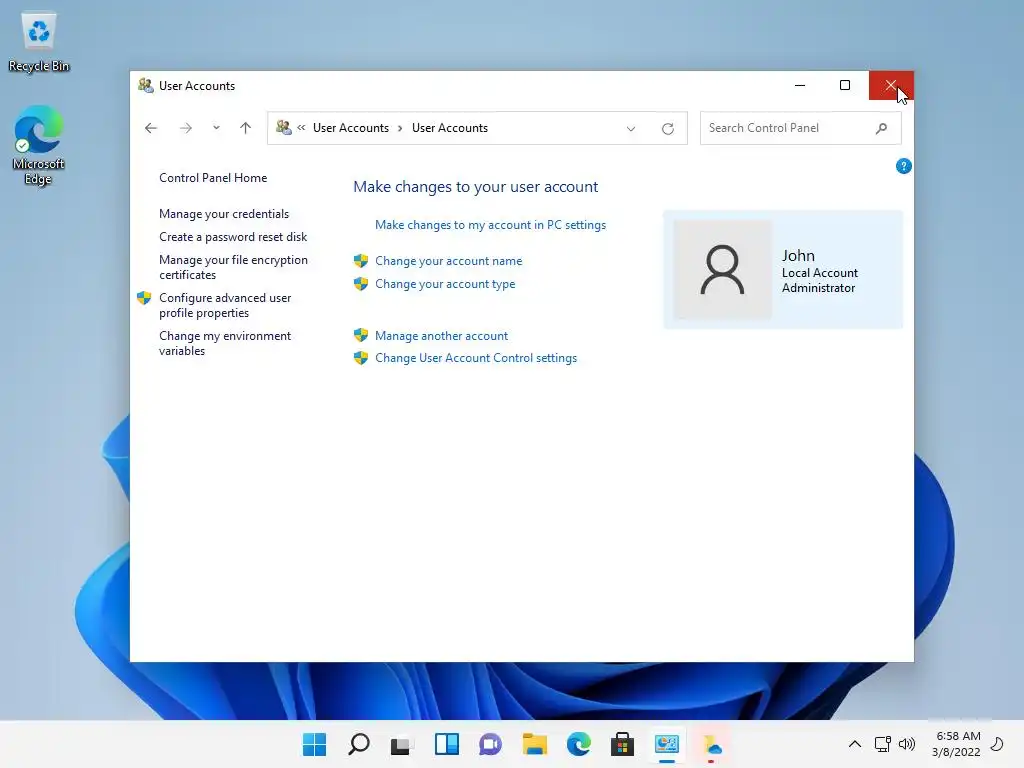Click the breadcrumb double chevron overflow
1024x768 pixels.
point(301,128)
